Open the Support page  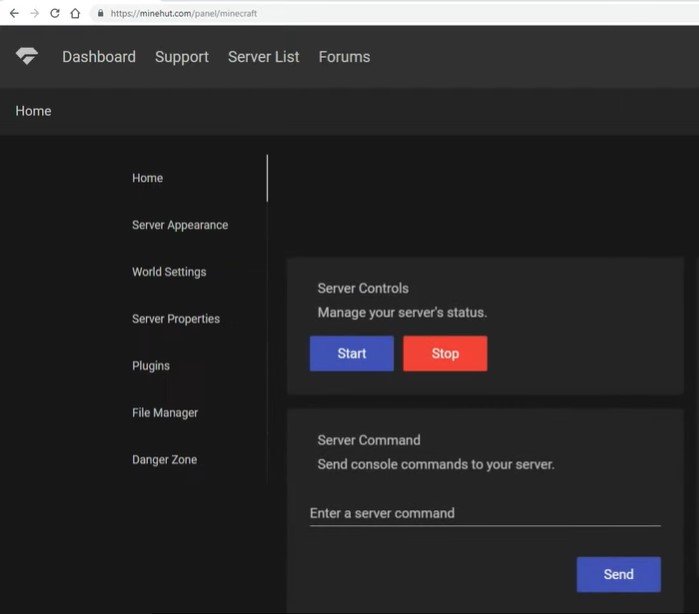click(x=182, y=57)
